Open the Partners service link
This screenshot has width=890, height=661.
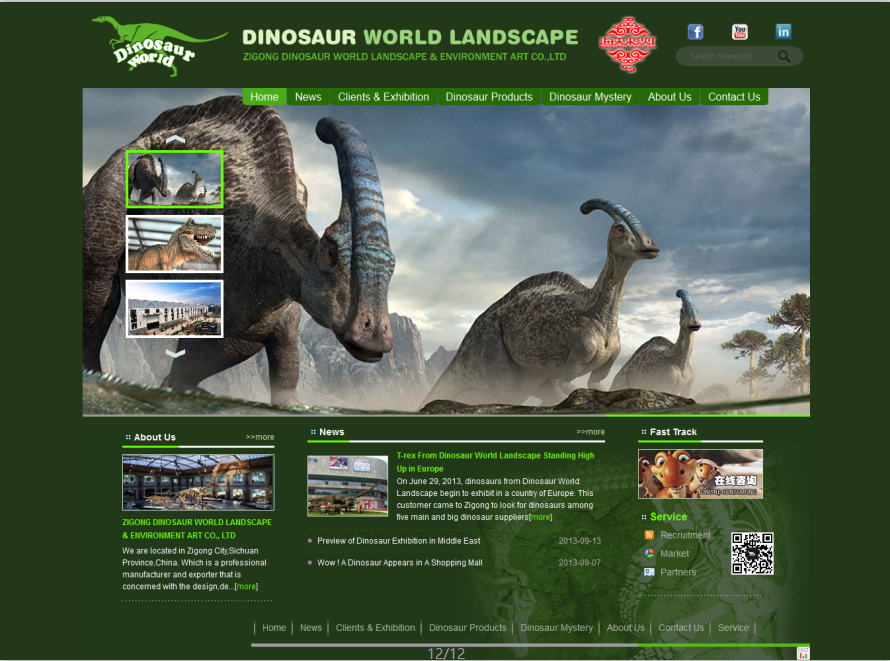tap(678, 572)
